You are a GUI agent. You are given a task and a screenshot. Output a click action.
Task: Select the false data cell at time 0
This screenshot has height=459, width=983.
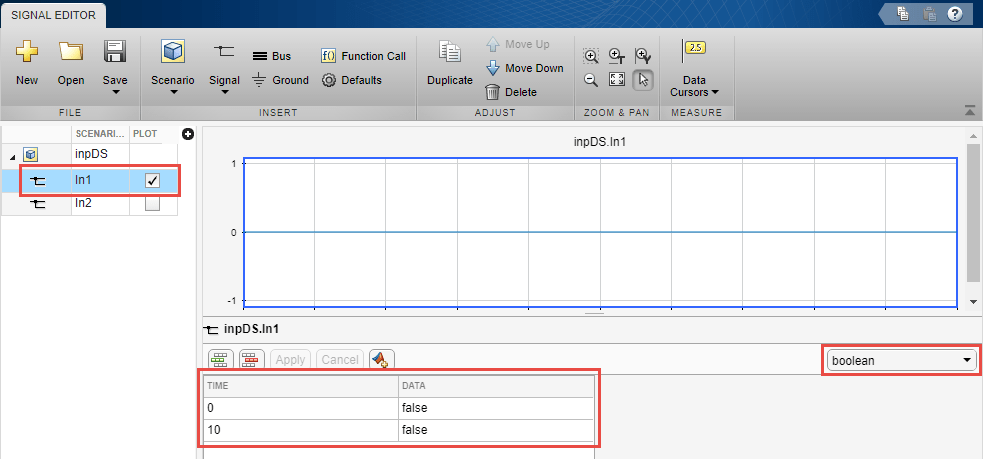coord(496,408)
